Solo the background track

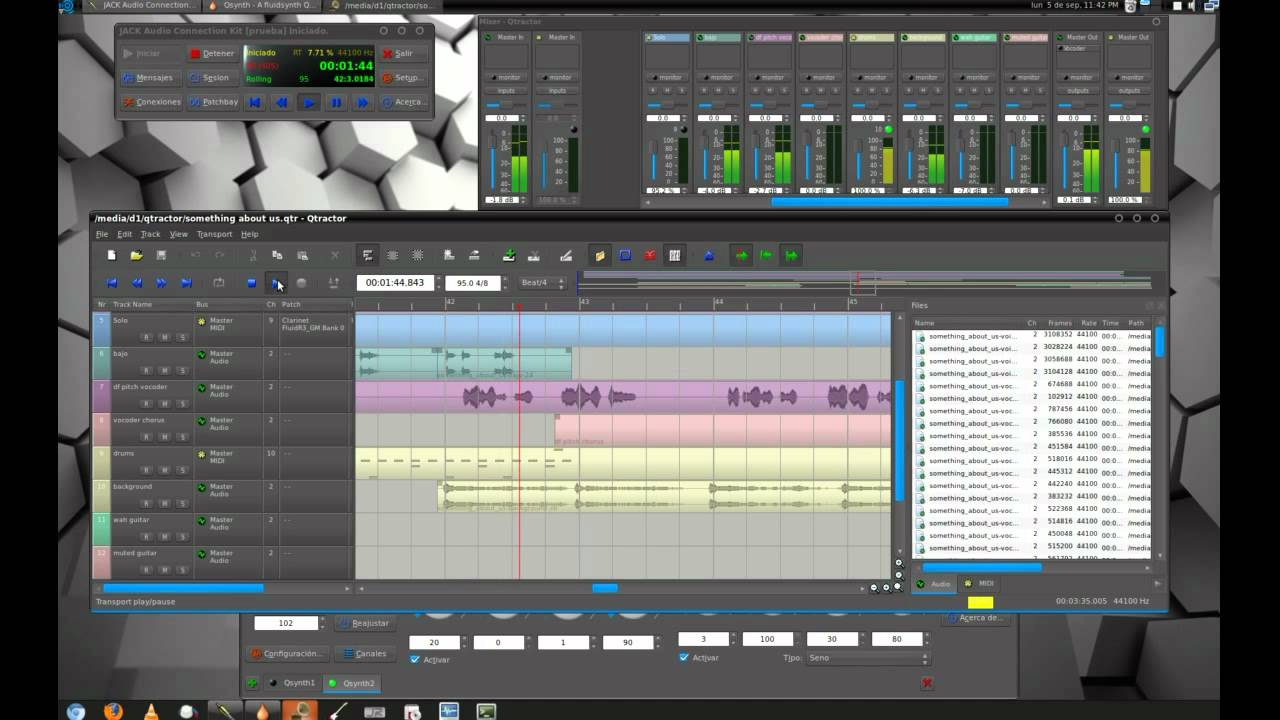[182, 503]
